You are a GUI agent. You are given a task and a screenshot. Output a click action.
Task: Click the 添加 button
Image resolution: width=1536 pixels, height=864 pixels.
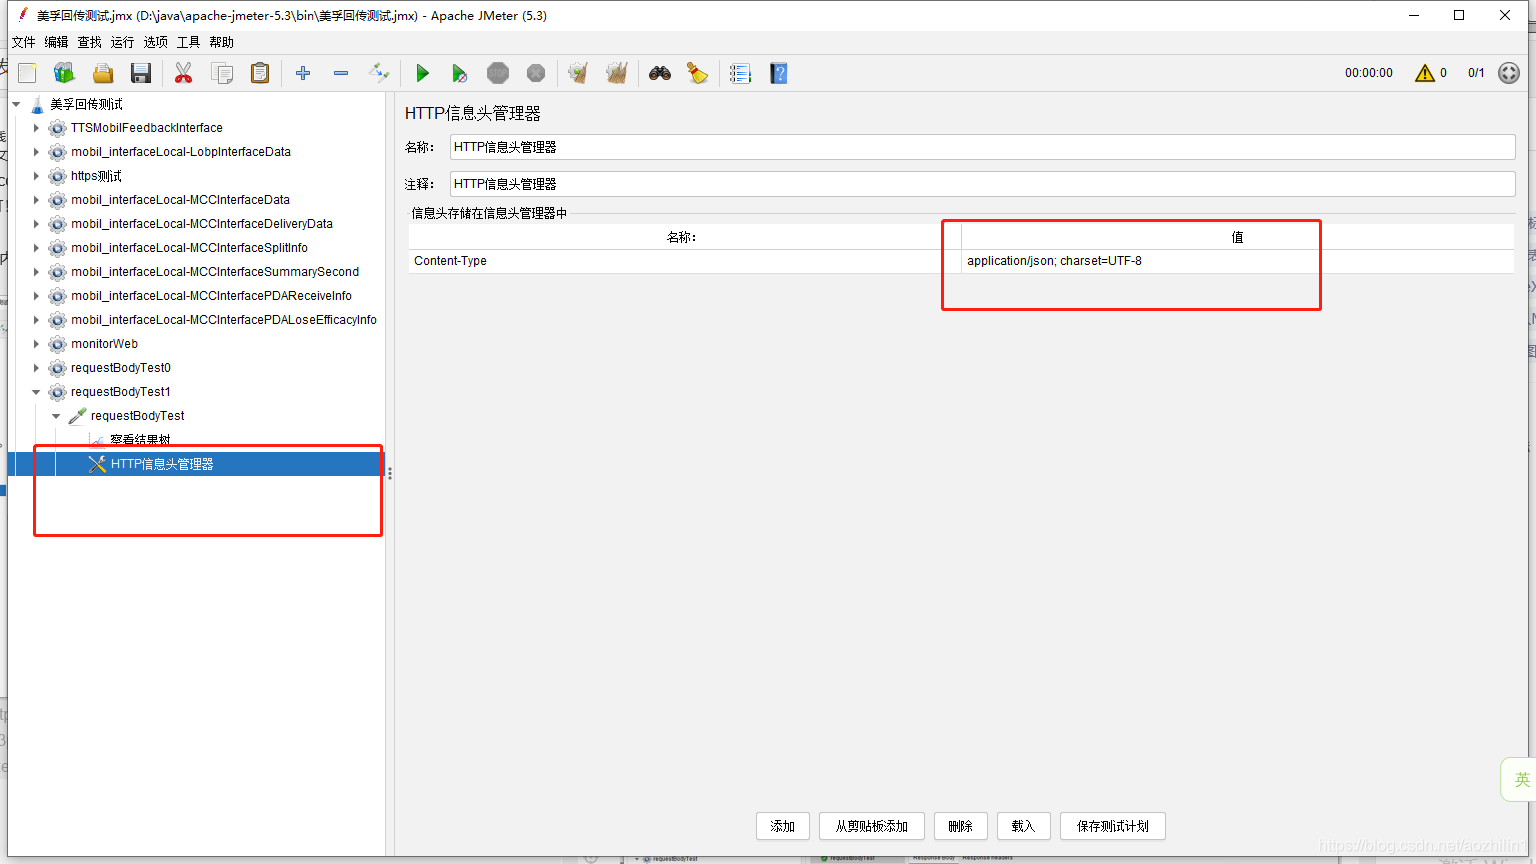(x=783, y=826)
